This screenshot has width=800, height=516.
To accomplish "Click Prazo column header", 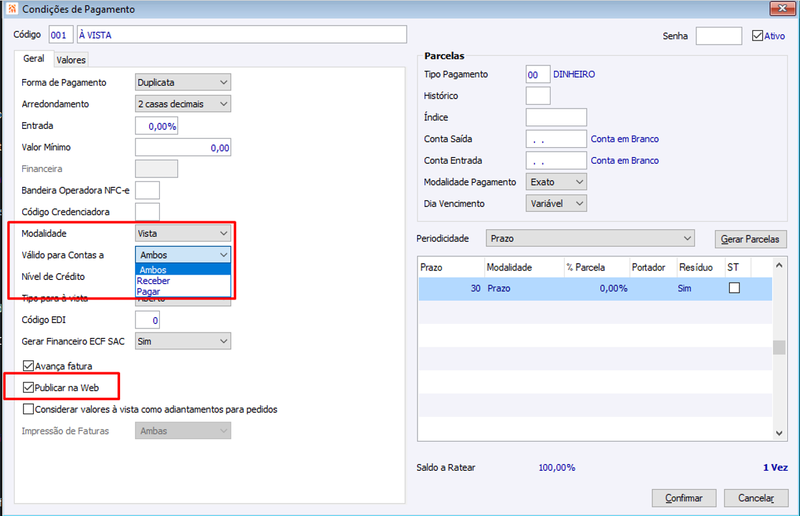I will tap(451, 267).
